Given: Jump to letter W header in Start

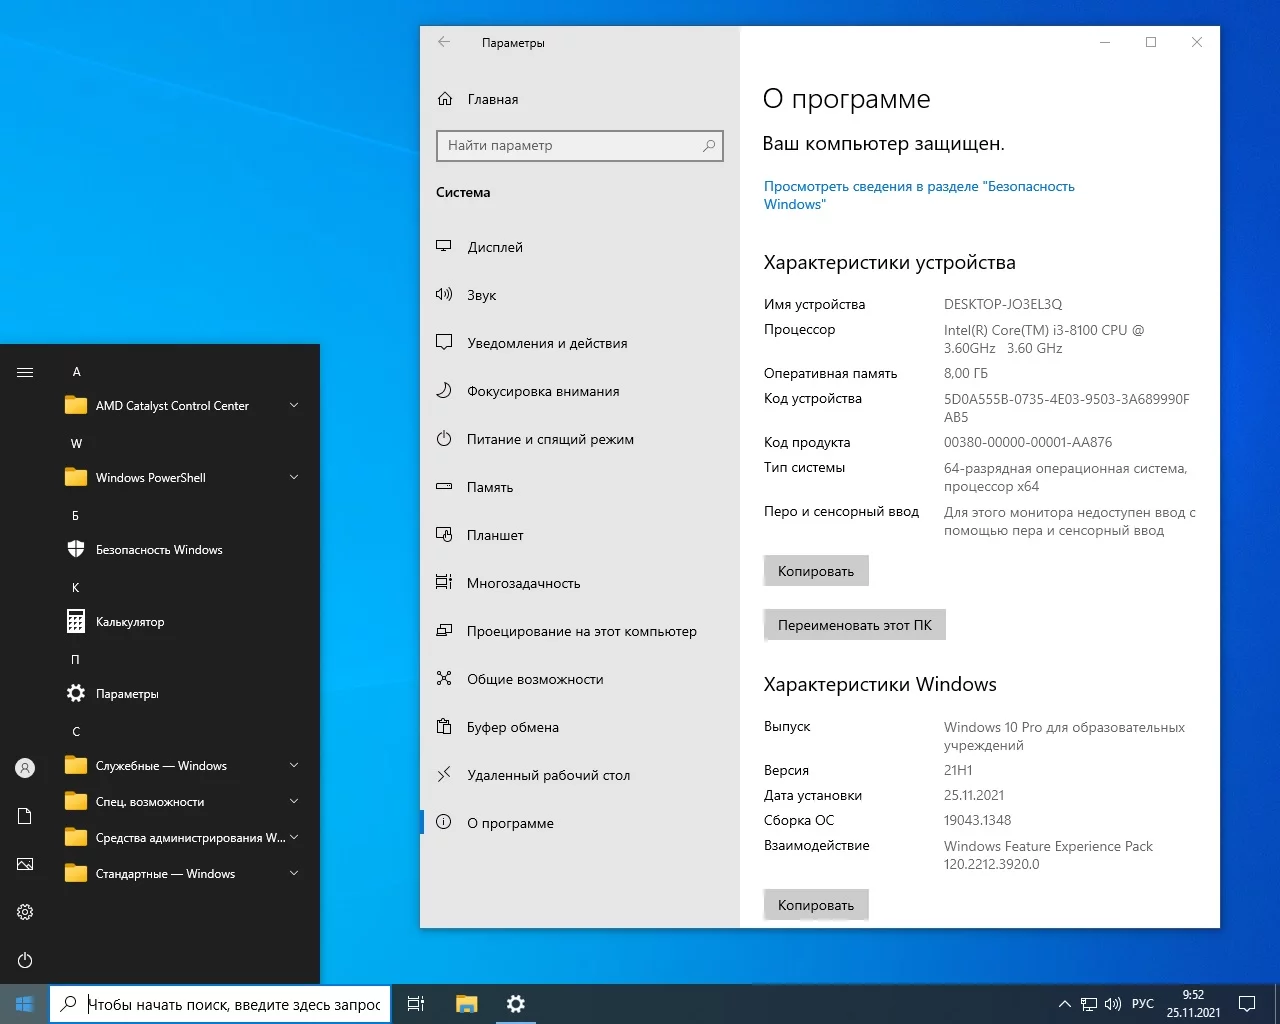Looking at the screenshot, I should click(76, 443).
